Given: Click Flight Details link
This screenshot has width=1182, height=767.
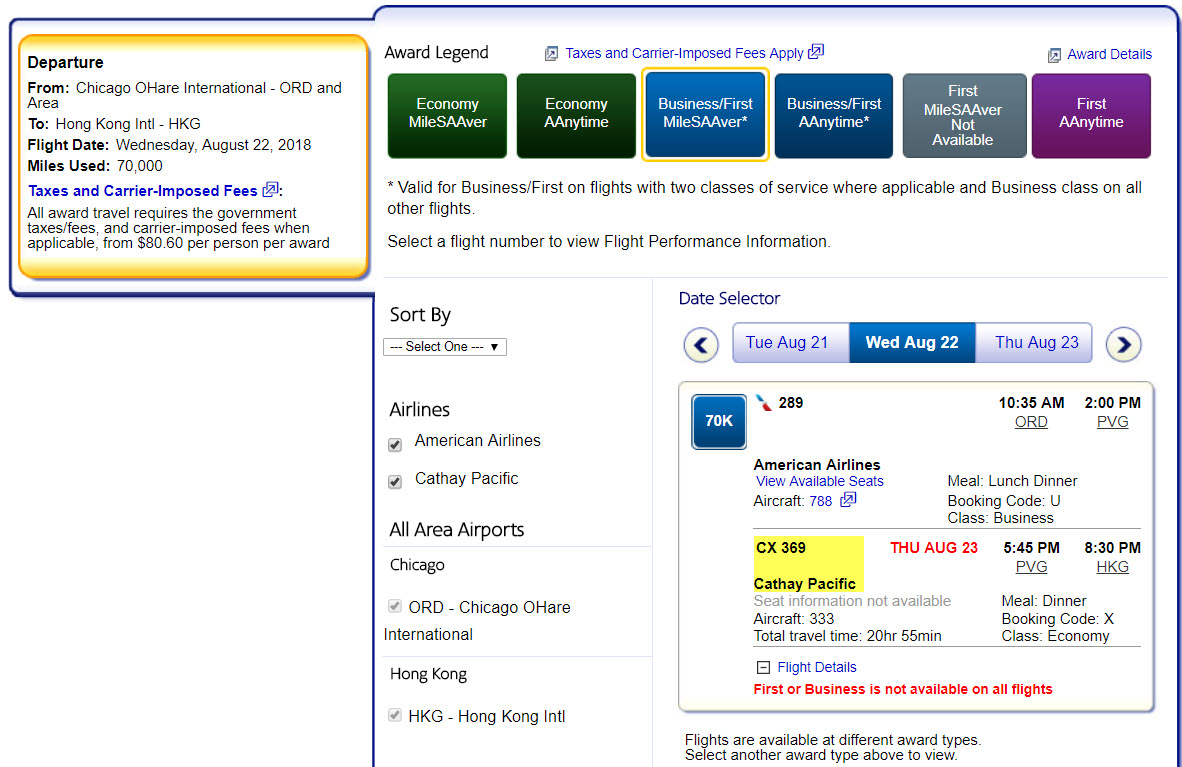Looking at the screenshot, I should (x=816, y=667).
